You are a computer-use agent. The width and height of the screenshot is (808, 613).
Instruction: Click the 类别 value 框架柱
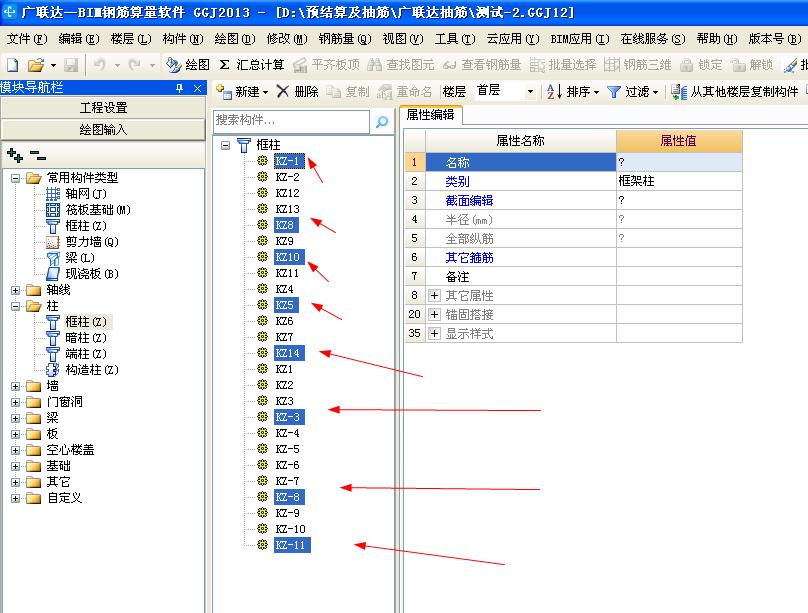(679, 181)
